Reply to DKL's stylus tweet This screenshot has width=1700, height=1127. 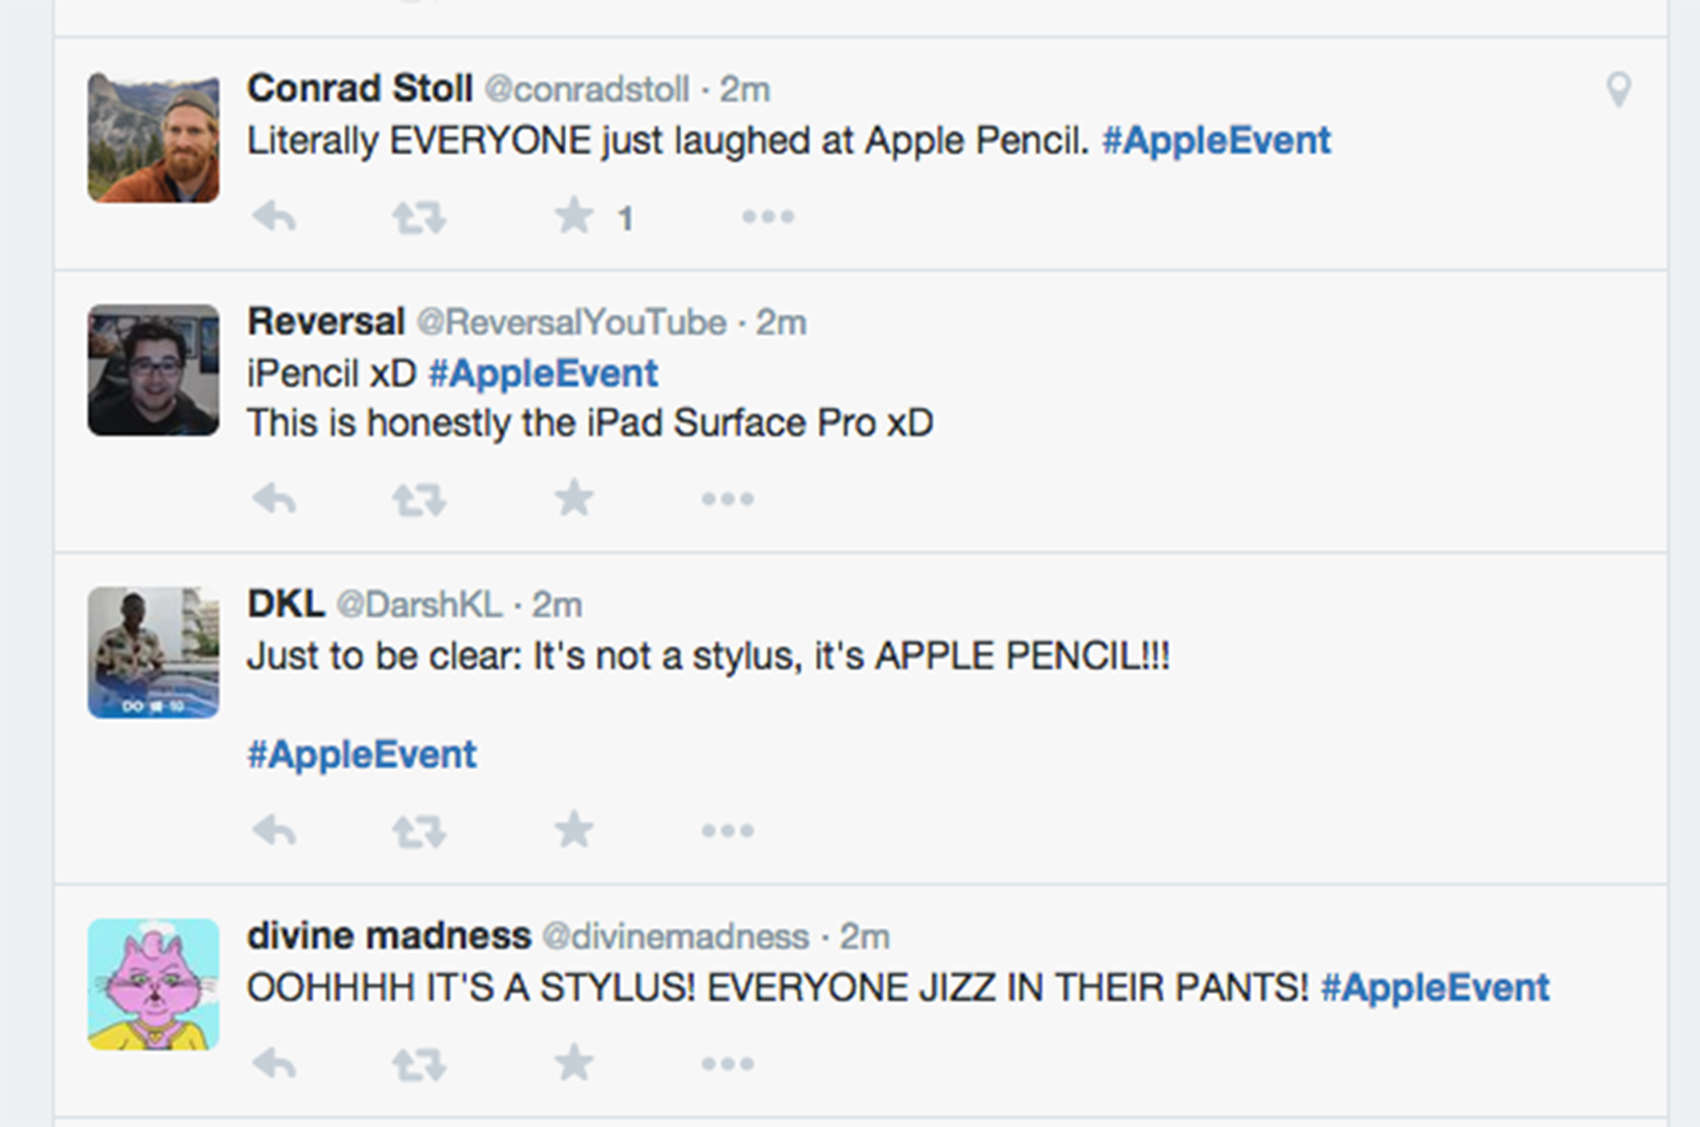pos(274,830)
